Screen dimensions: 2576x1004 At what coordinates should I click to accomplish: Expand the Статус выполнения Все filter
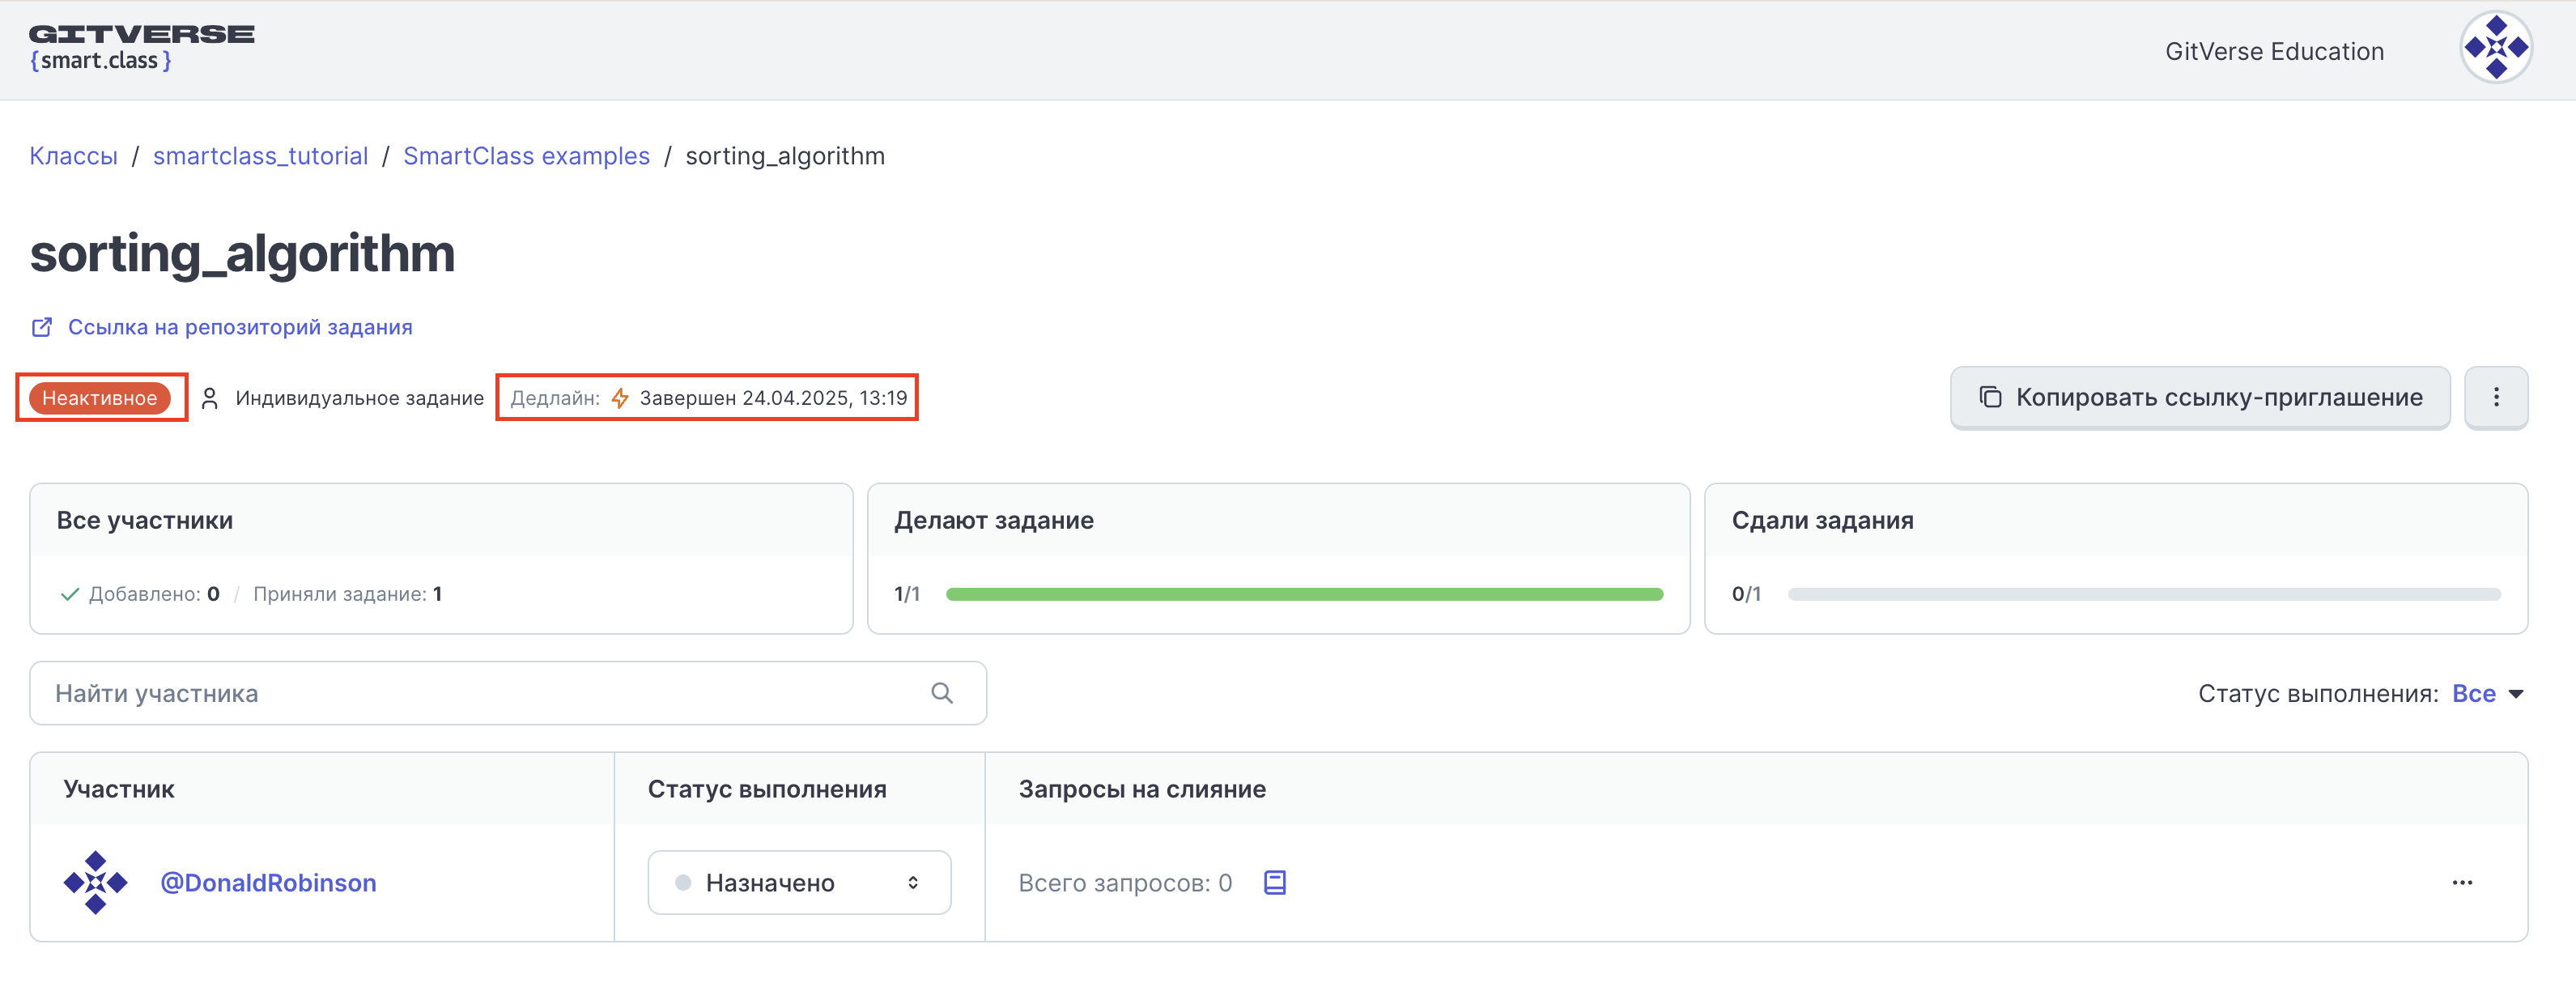2487,693
